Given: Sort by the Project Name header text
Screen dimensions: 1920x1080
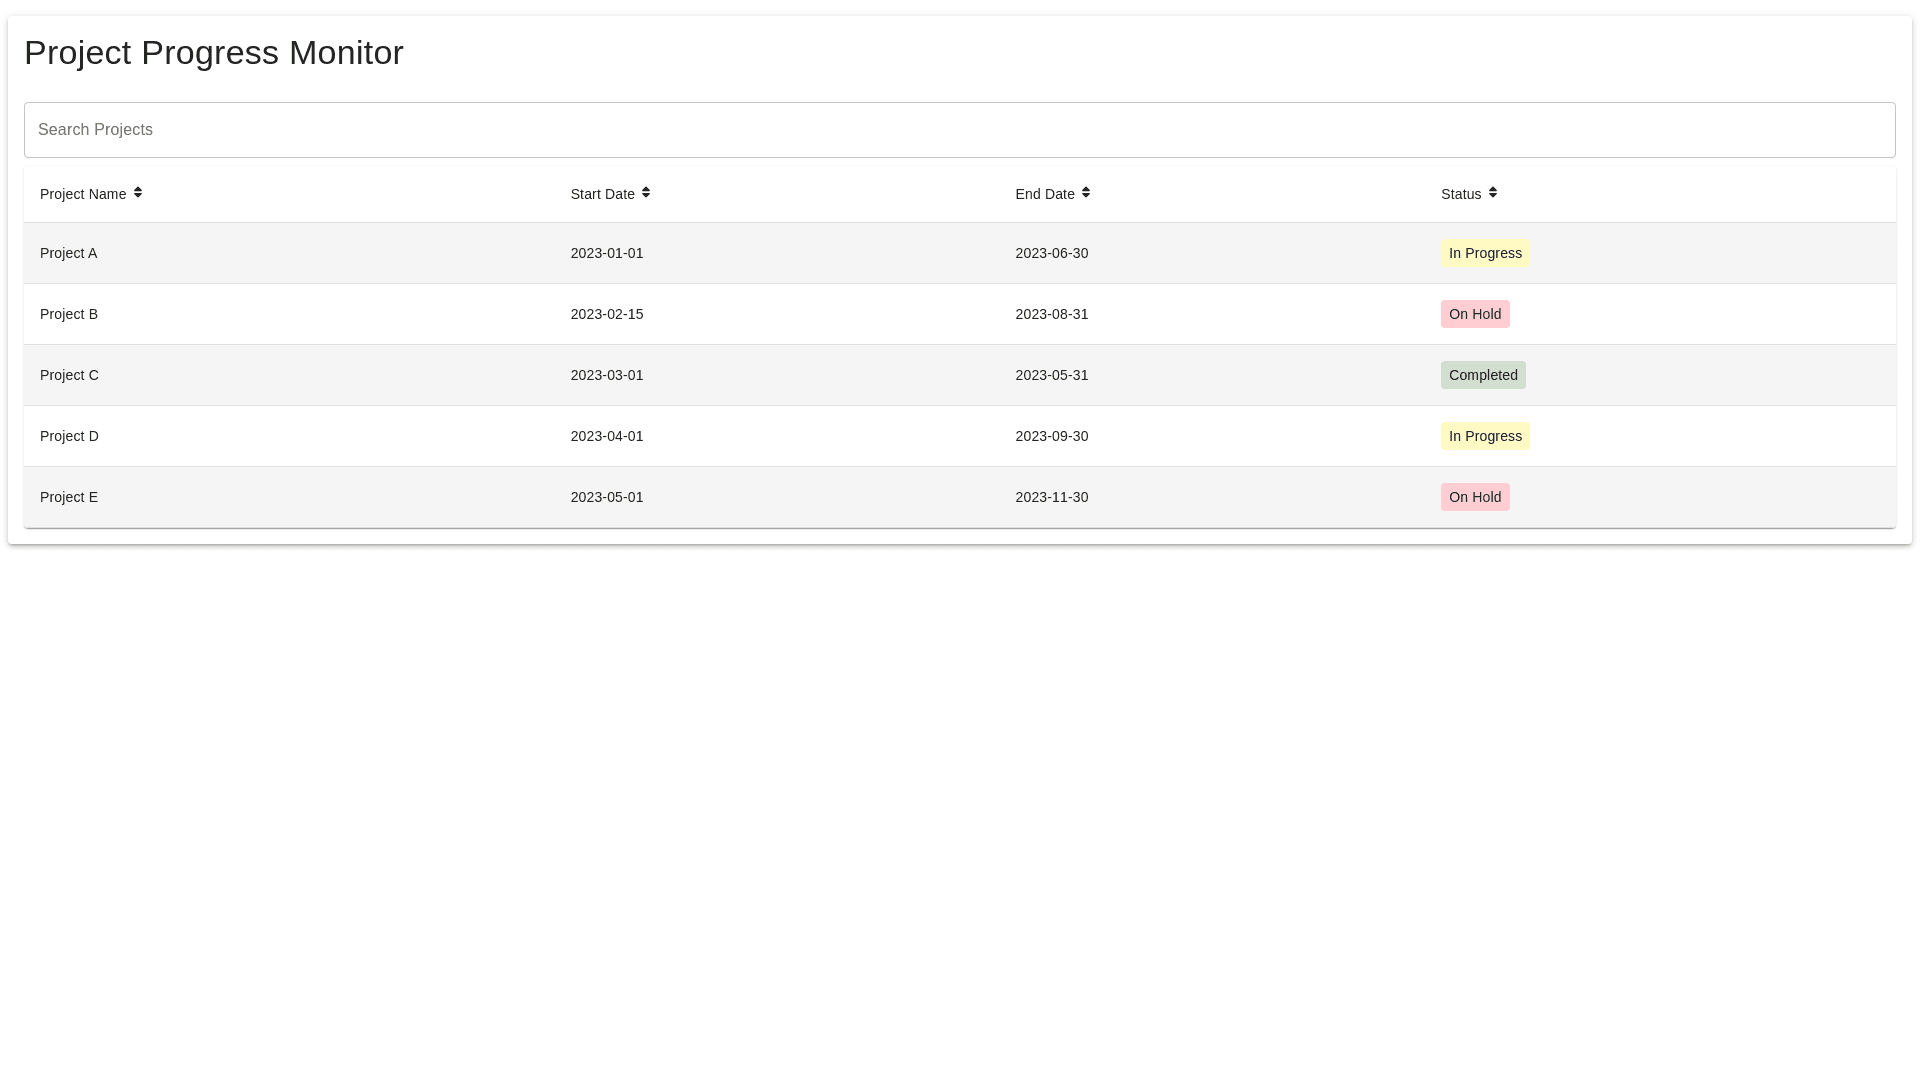Looking at the screenshot, I should 83,194.
